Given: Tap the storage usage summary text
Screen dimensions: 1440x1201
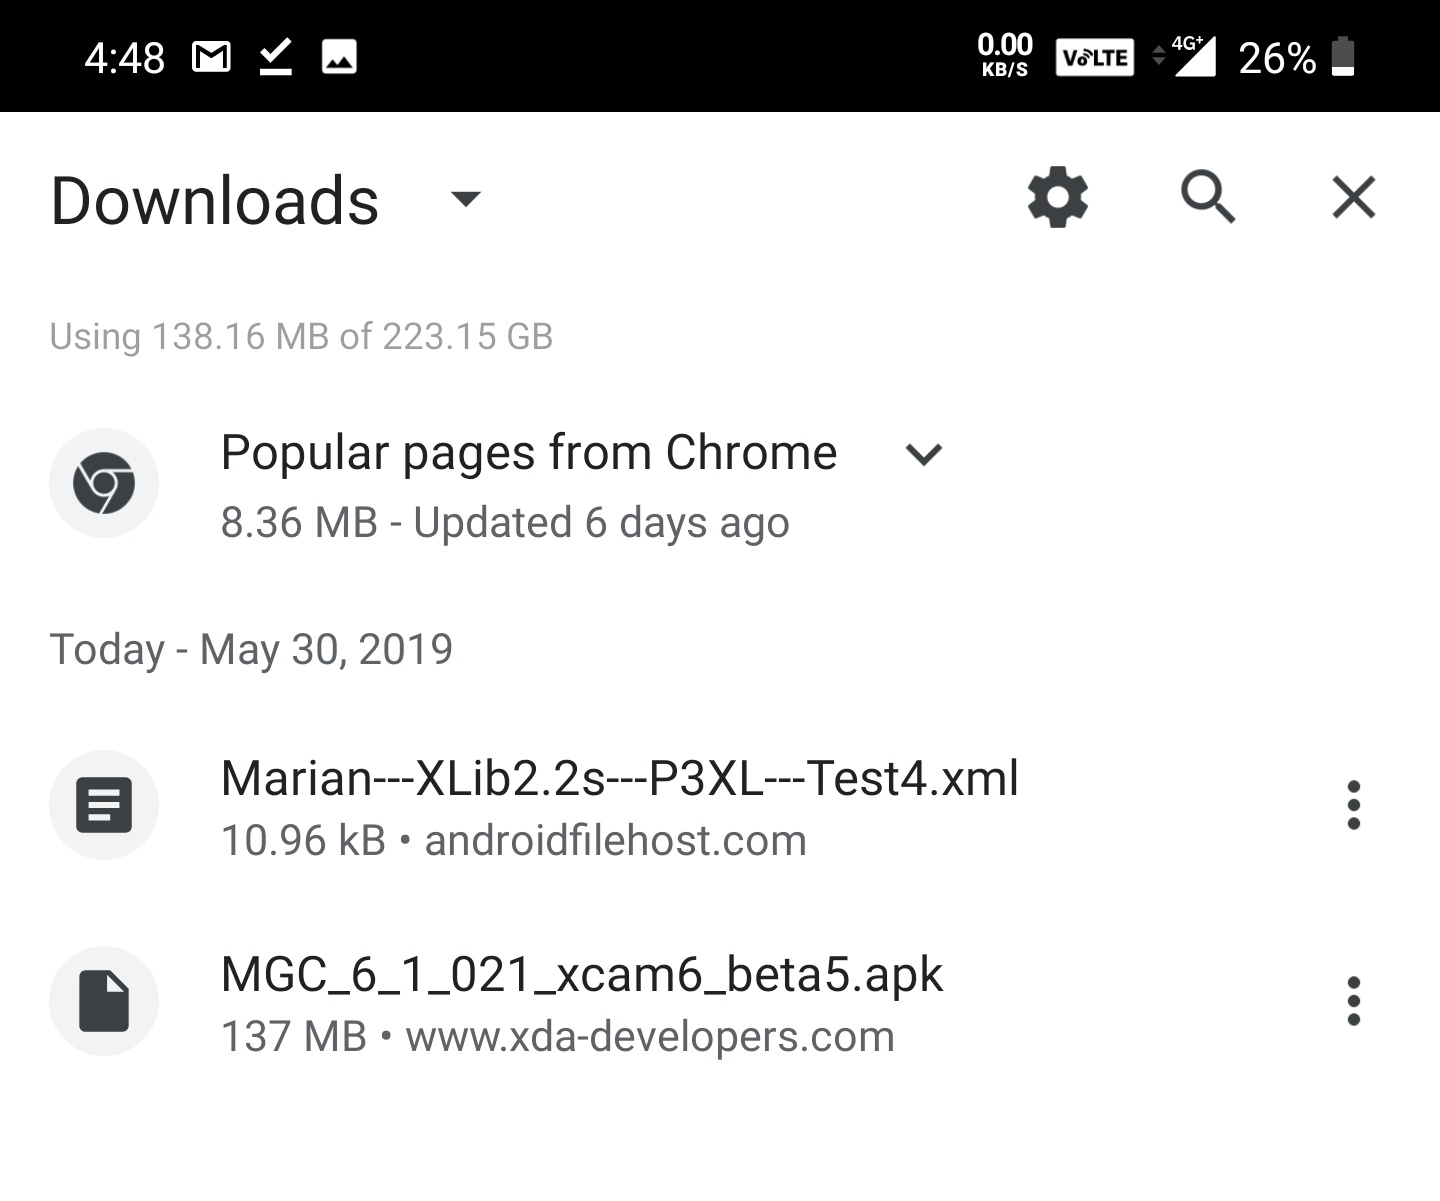Looking at the screenshot, I should pyautogui.click(x=300, y=336).
